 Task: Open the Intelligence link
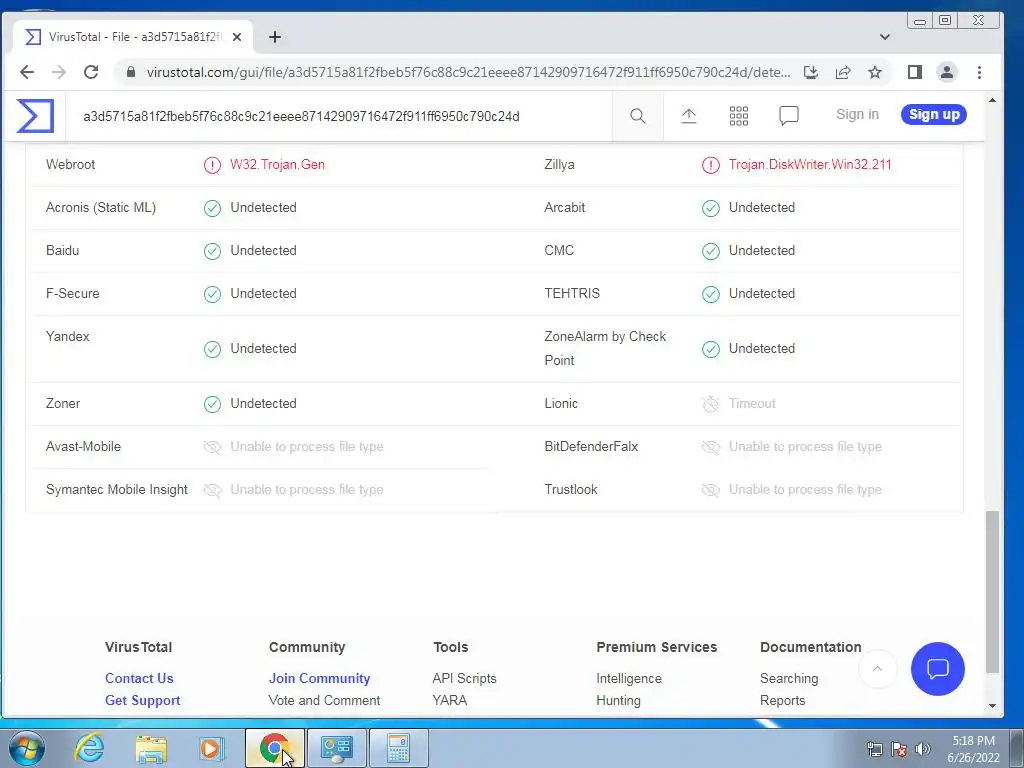click(x=629, y=678)
